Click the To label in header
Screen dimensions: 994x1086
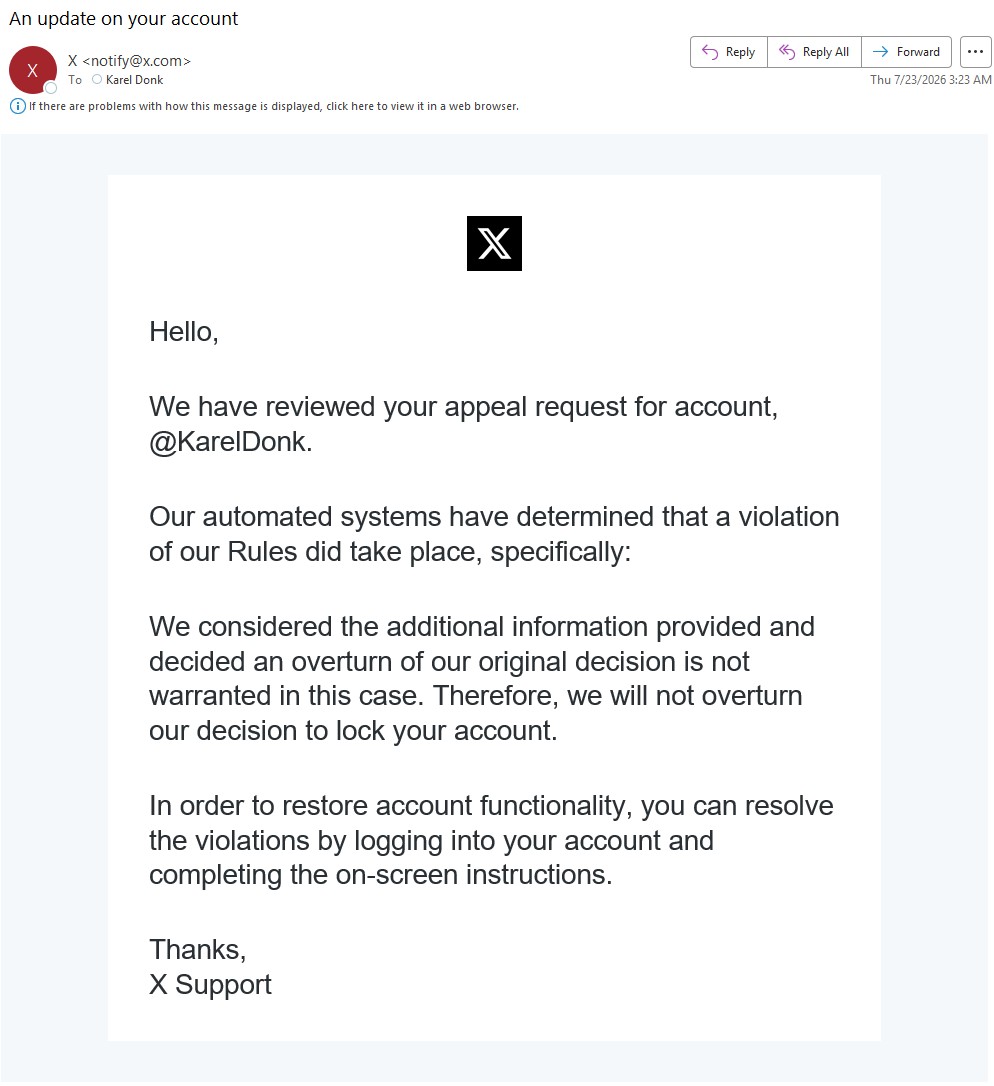75,80
